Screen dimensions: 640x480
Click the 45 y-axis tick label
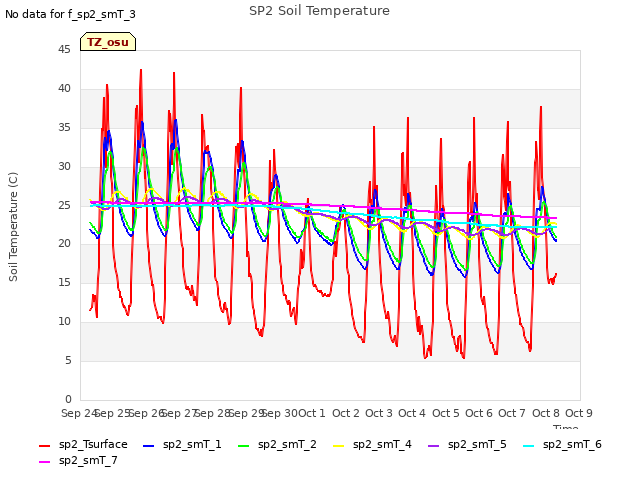pyautogui.click(x=64, y=50)
